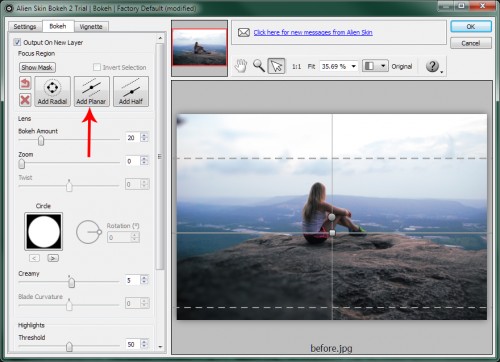Select previous aperture shape arrow
Screen dimensions: 500x362
[34, 258]
